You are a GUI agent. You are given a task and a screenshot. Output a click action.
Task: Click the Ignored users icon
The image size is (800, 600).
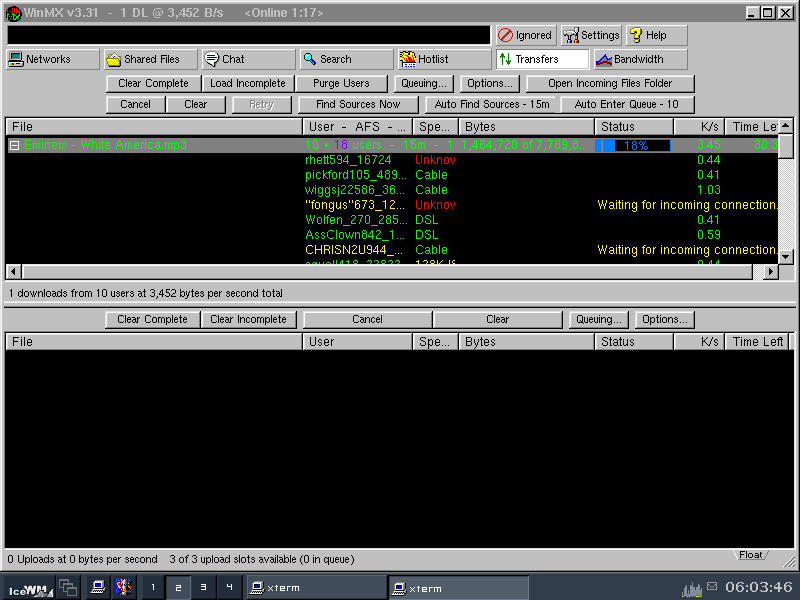click(506, 35)
